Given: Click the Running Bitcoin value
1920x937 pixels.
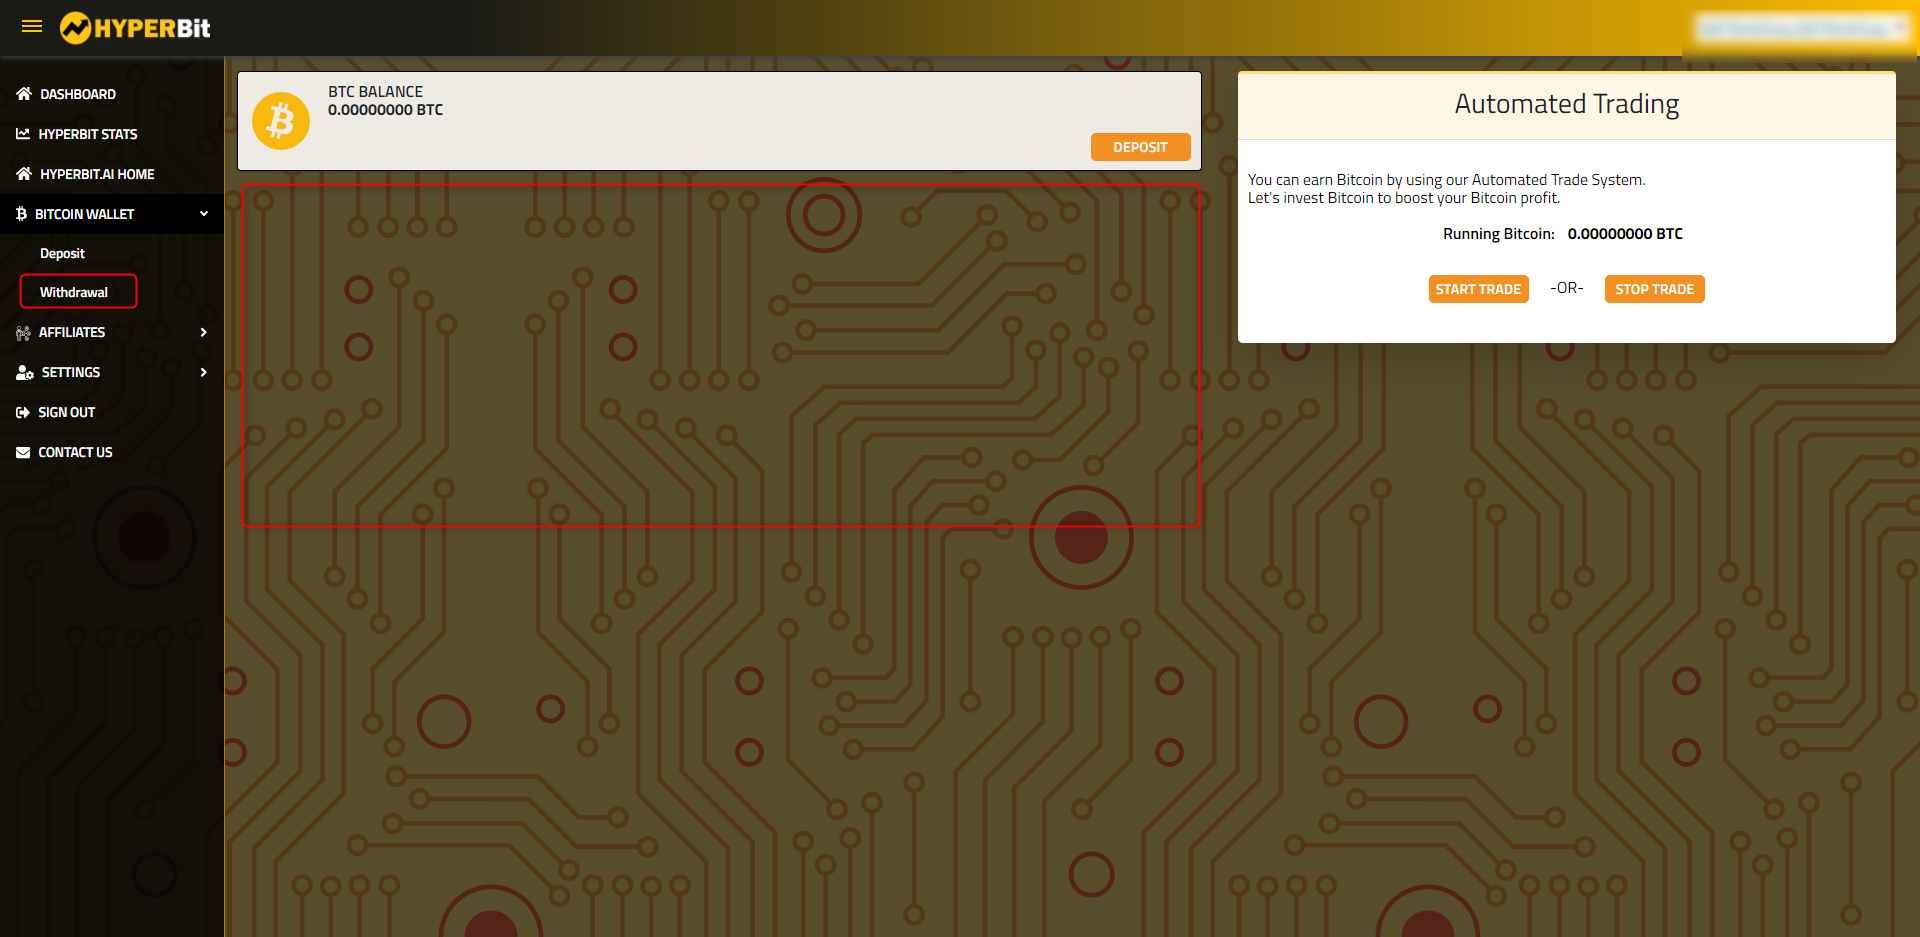Looking at the screenshot, I should pos(1625,234).
